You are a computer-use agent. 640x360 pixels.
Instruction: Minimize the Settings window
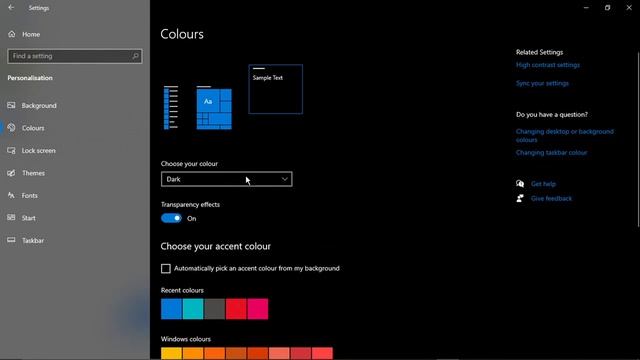586,8
